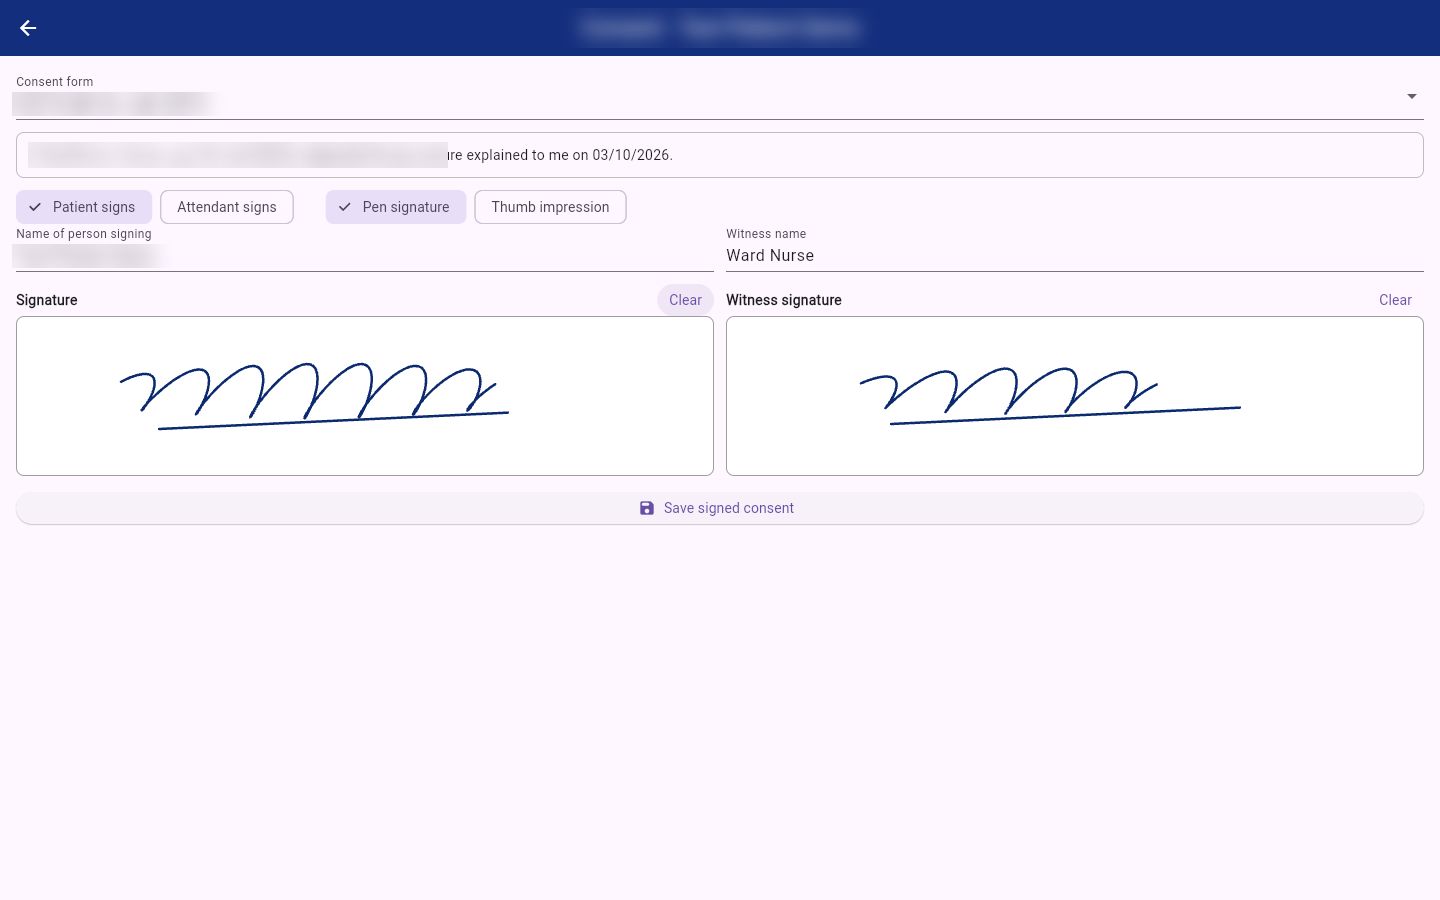Clear the Witness signature pad

point(1395,300)
